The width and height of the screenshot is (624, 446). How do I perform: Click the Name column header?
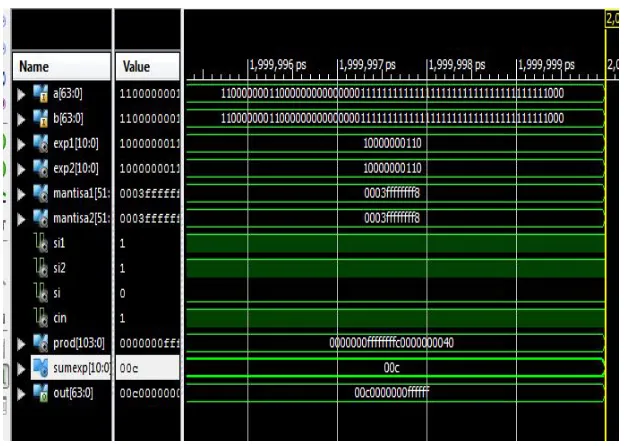tap(62, 66)
